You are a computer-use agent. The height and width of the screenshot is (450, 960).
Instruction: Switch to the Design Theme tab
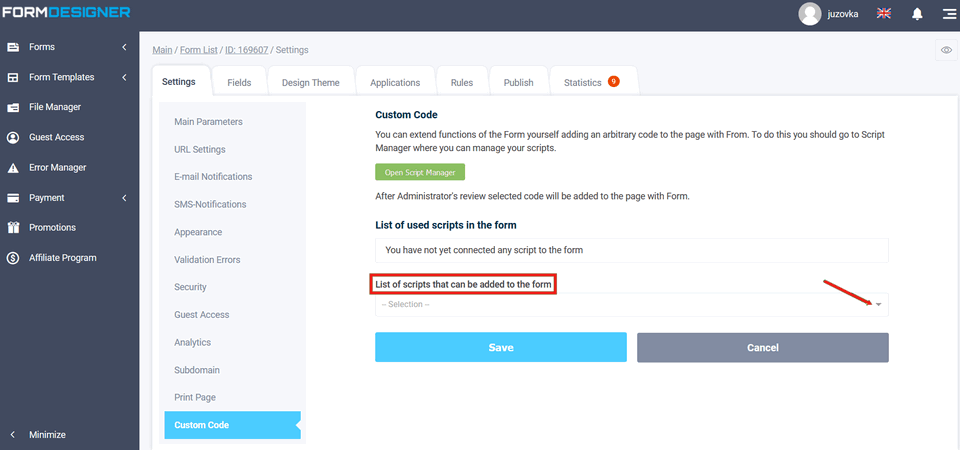click(310, 83)
